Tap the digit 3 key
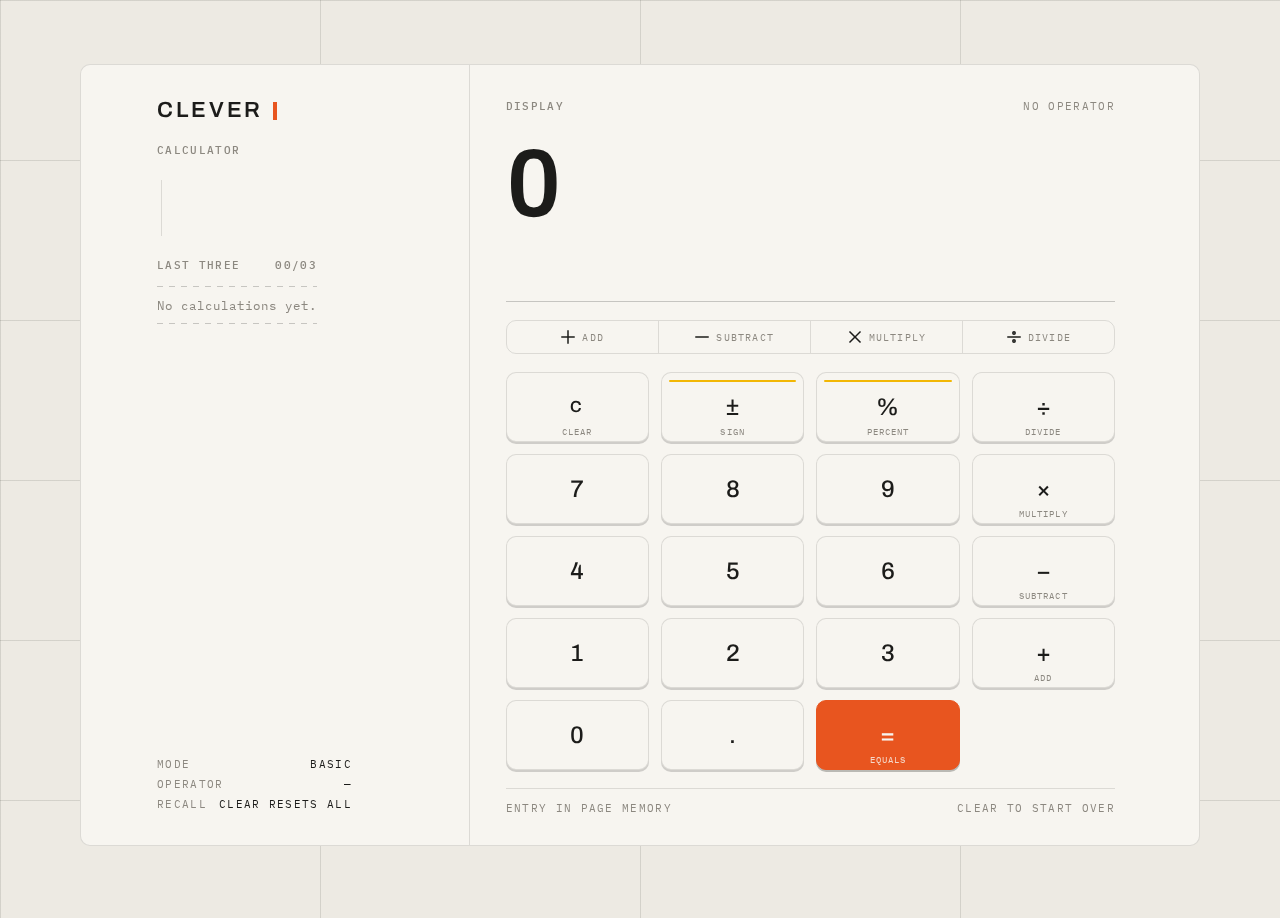Image resolution: width=1280 pixels, height=918 pixels. coord(888,653)
